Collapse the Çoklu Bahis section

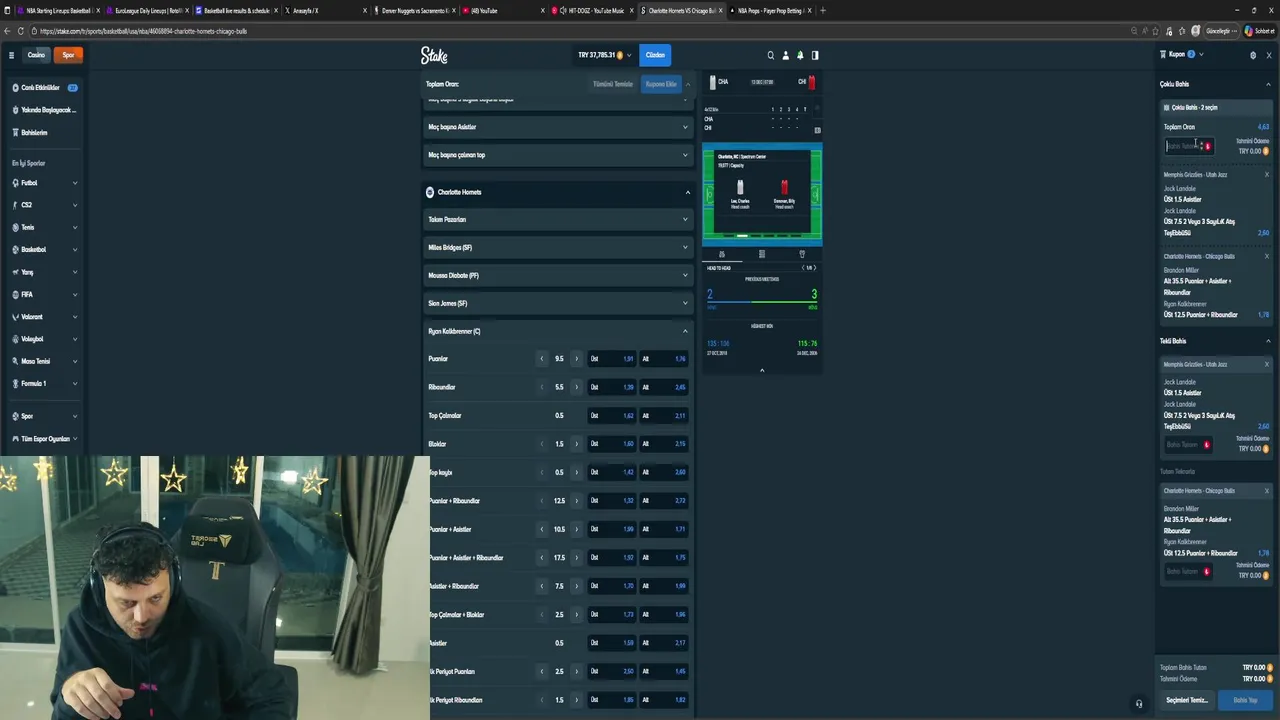pos(1268,84)
